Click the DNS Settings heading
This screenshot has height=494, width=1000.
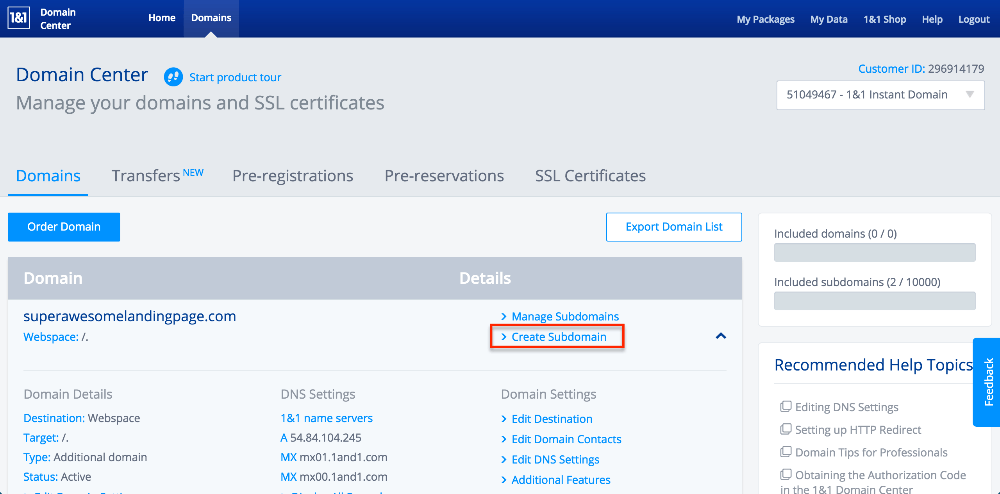pos(318,395)
